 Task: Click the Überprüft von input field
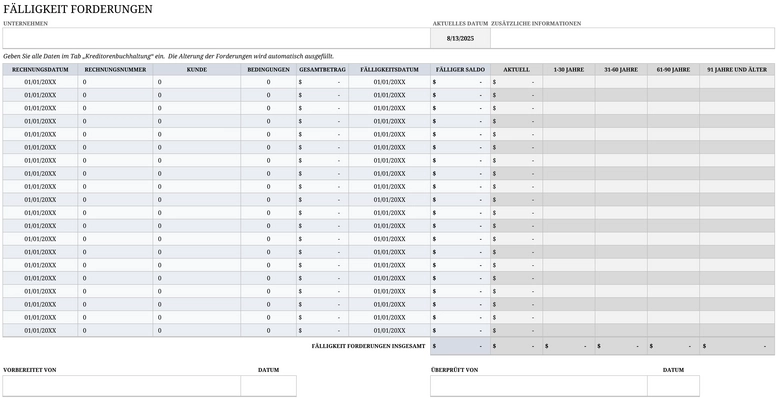[539, 386]
